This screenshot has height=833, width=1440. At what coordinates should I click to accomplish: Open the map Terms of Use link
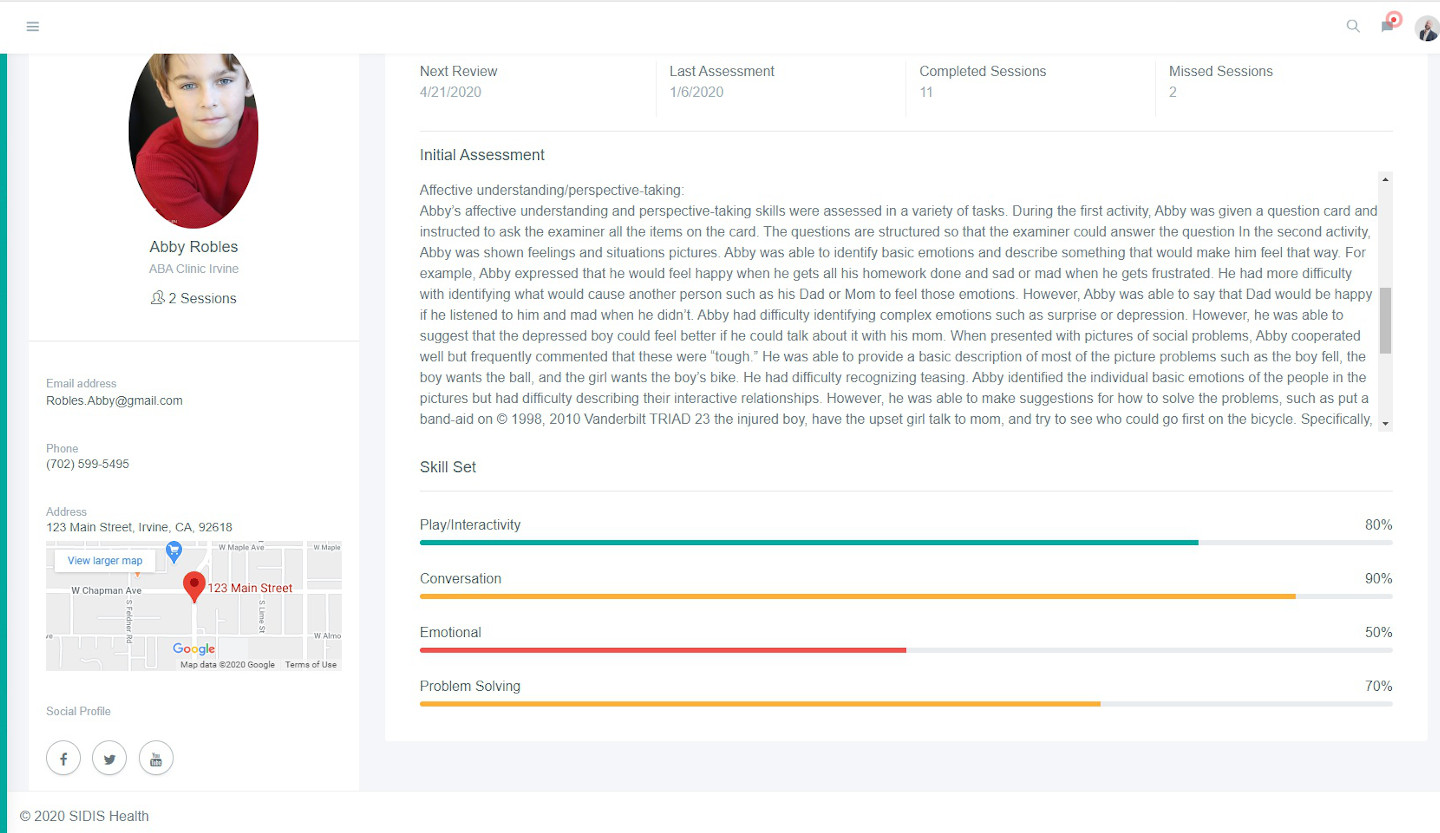[x=311, y=665]
